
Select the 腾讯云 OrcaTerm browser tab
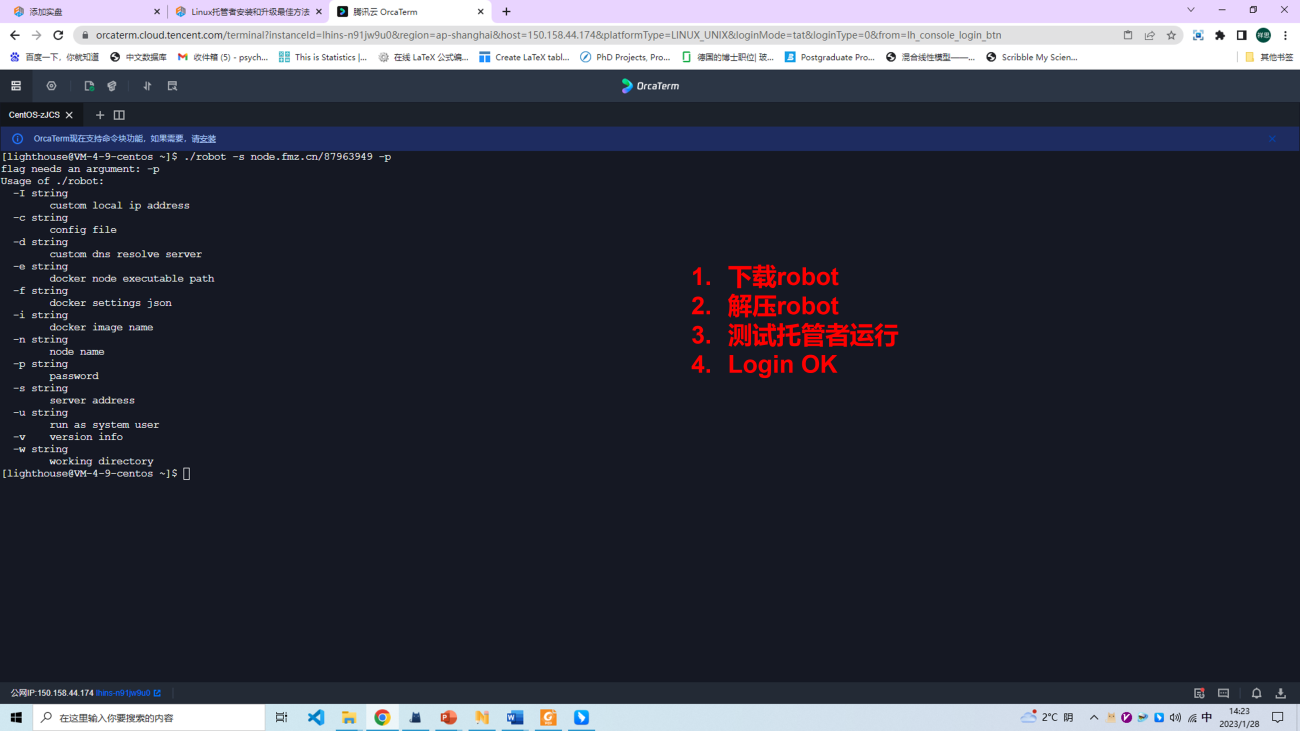coord(408,12)
